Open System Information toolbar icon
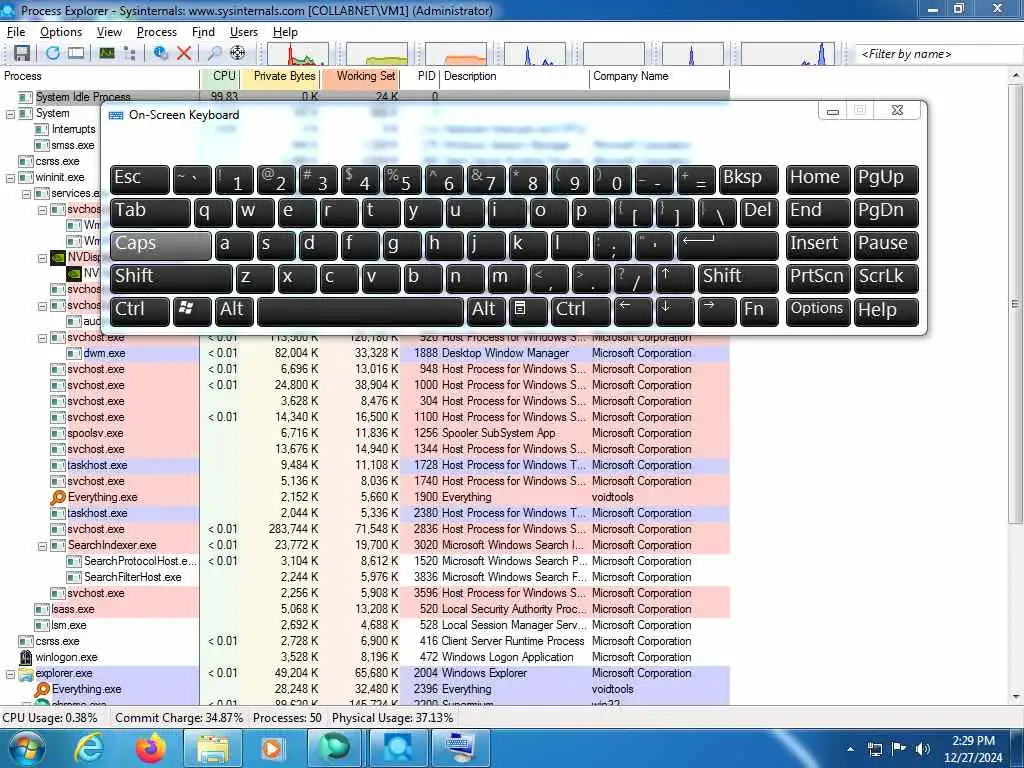The width and height of the screenshot is (1024, 768). click(107, 54)
